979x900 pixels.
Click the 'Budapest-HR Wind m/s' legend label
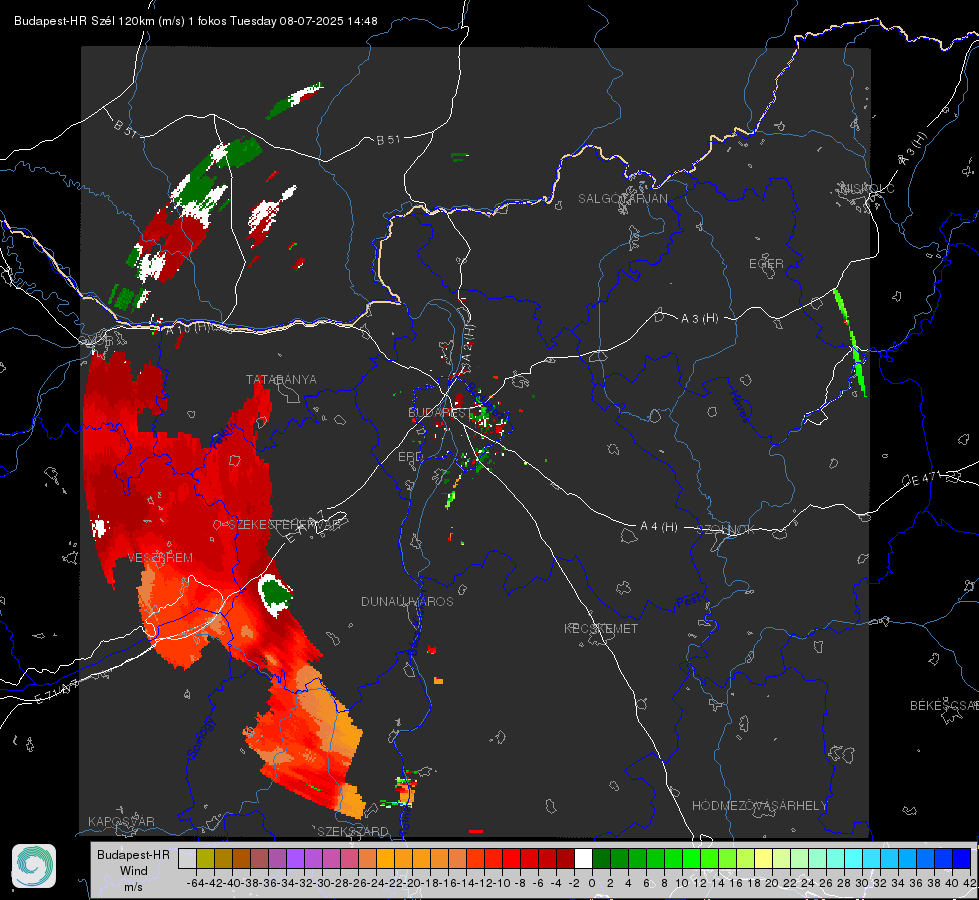coord(134,870)
